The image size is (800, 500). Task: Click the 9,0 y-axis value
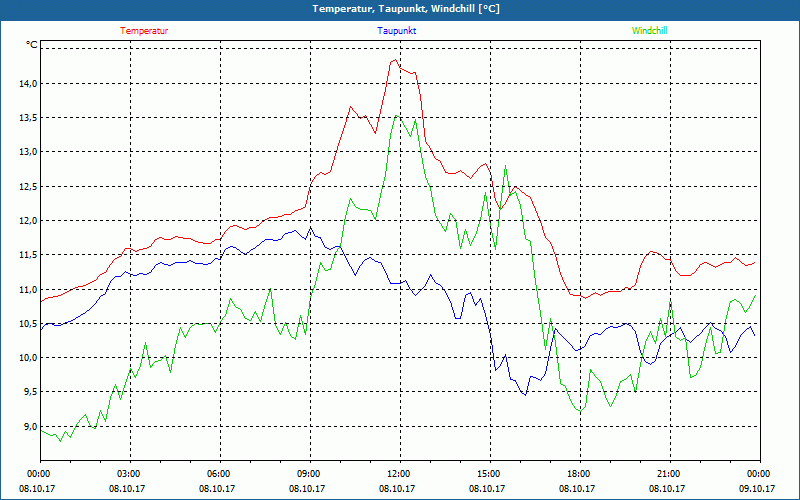point(30,427)
